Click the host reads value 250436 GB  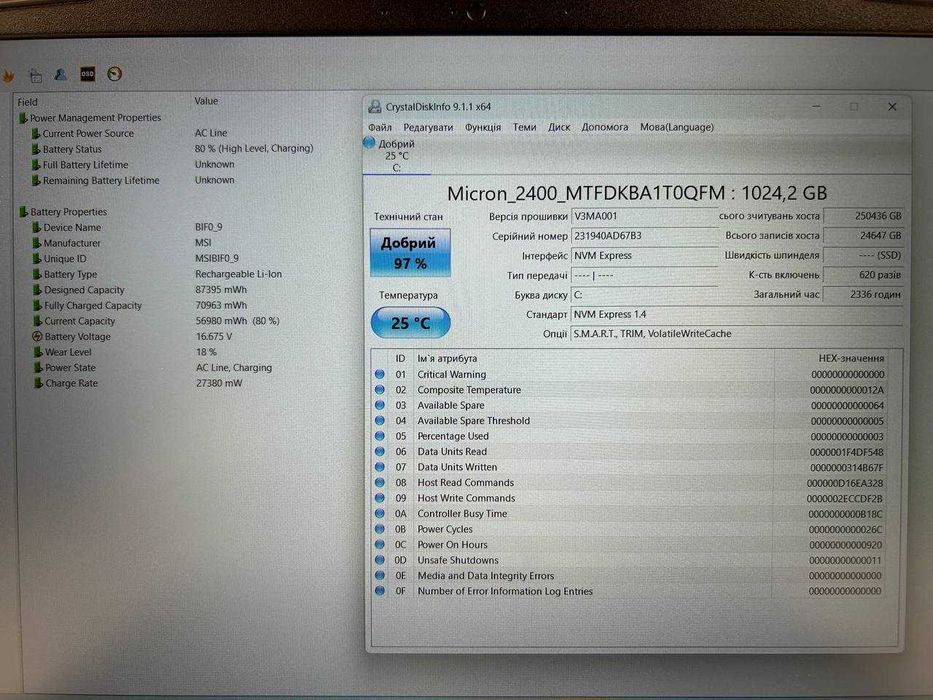click(x=864, y=216)
